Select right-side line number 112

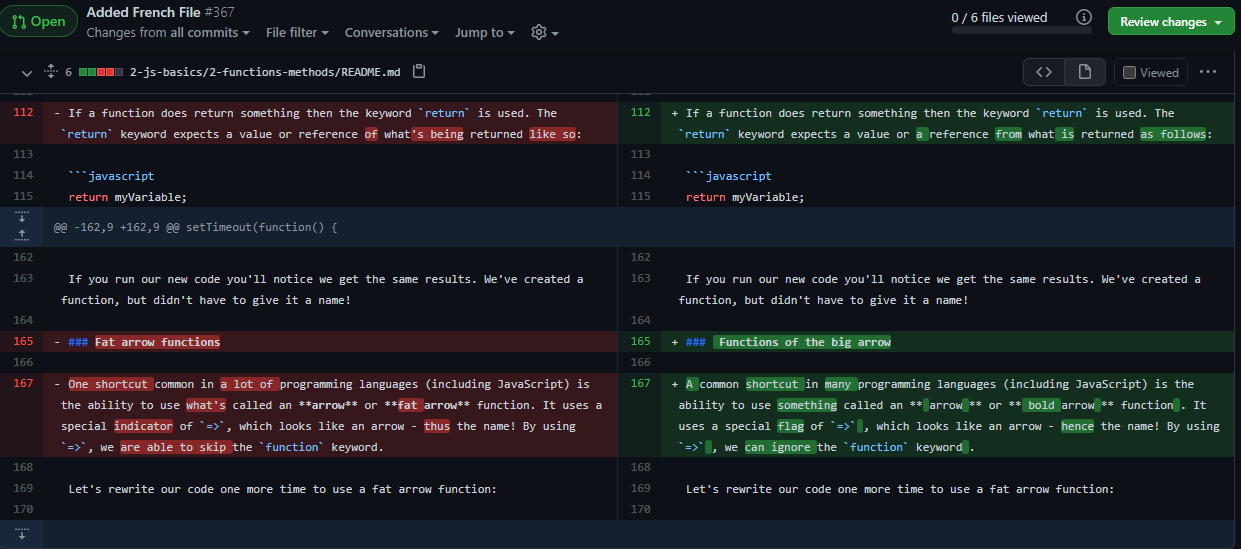(640, 113)
